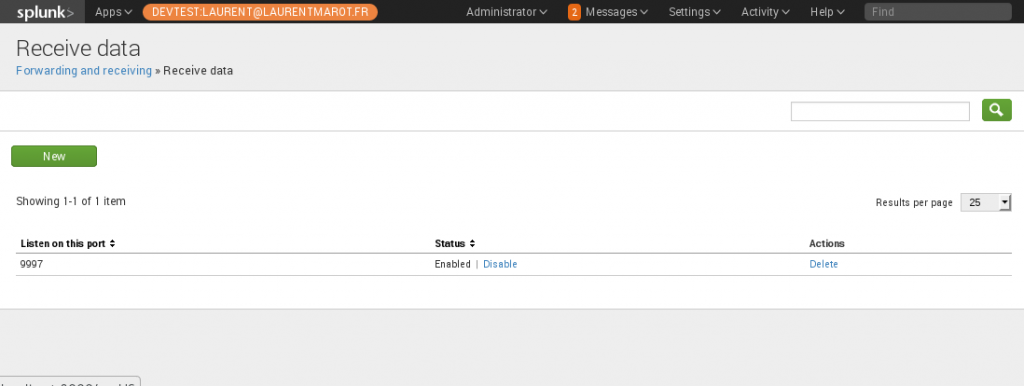Delete the 9997 port entry
Viewport: 1024px width, 386px height.
click(824, 265)
